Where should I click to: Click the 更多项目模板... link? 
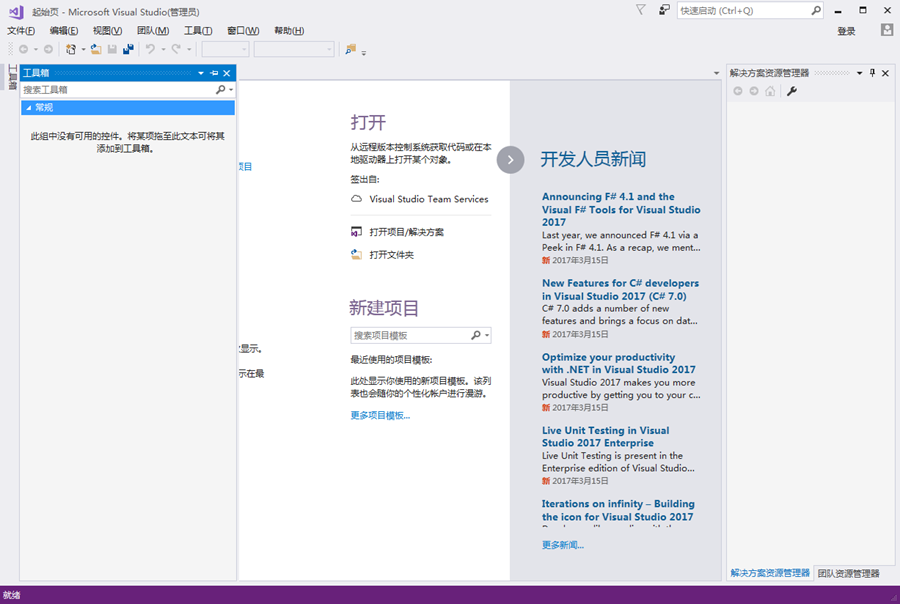pyautogui.click(x=380, y=415)
